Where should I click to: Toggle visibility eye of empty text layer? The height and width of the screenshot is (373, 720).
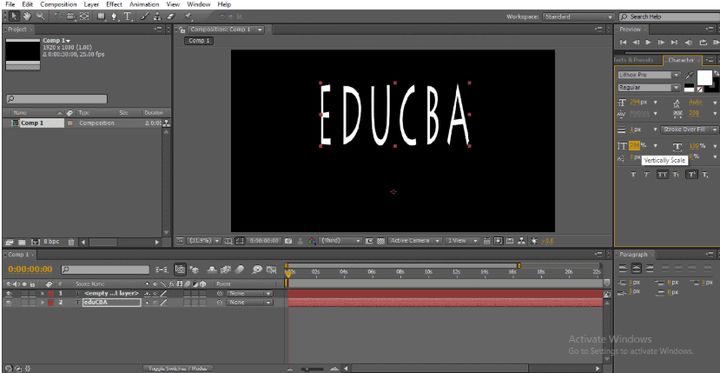pos(9,293)
